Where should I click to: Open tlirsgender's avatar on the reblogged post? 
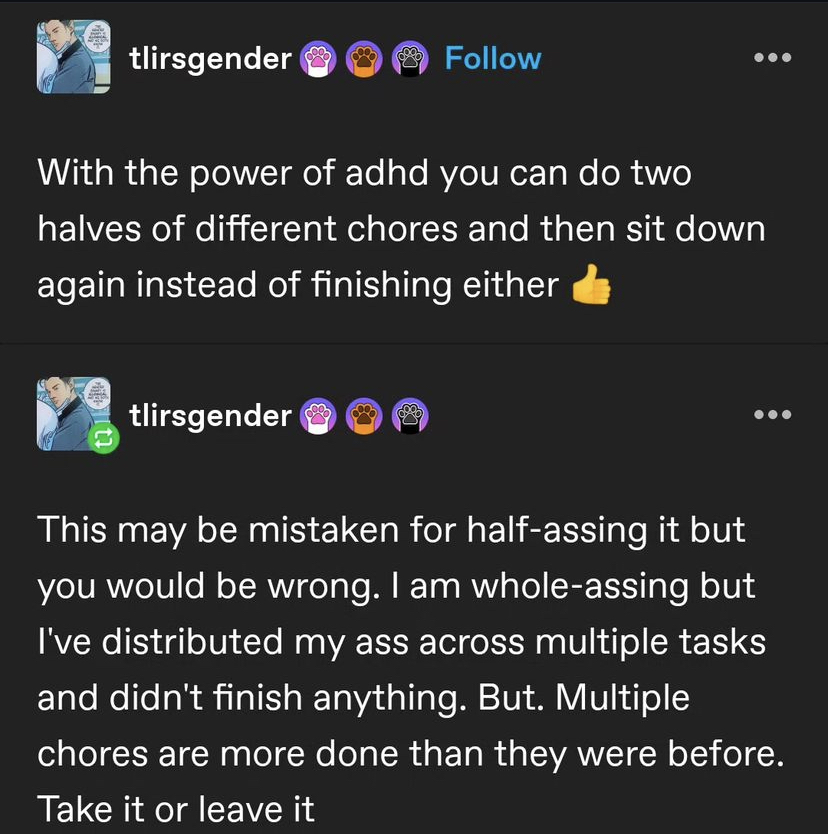[x=73, y=413]
